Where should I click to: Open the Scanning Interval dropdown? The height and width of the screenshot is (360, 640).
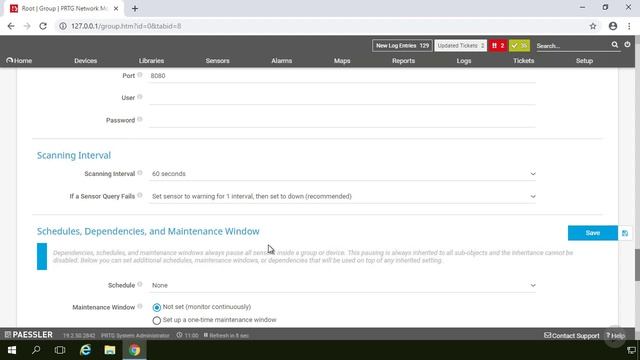point(343,174)
